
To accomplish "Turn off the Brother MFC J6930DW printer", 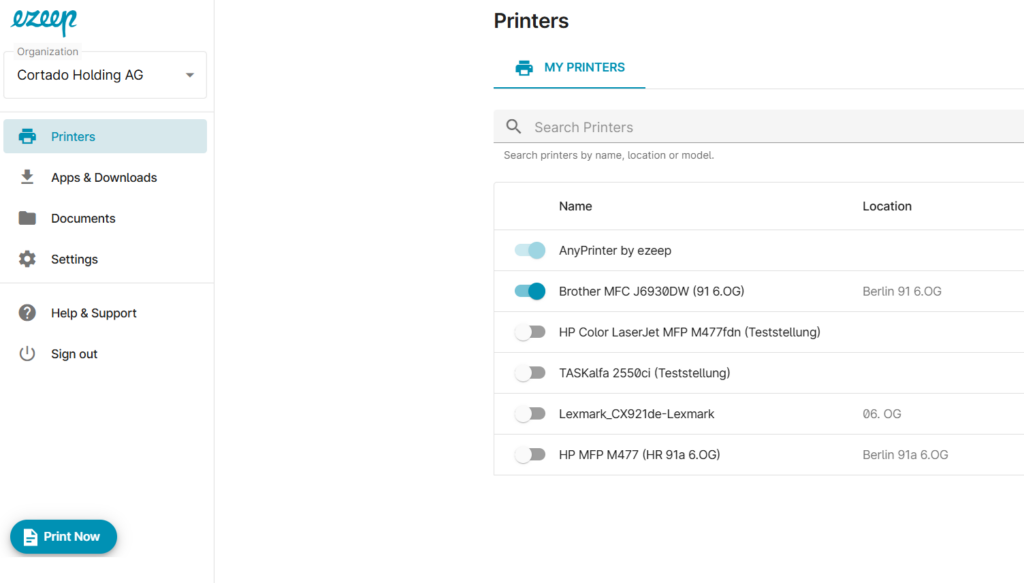I will pyautogui.click(x=530, y=291).
